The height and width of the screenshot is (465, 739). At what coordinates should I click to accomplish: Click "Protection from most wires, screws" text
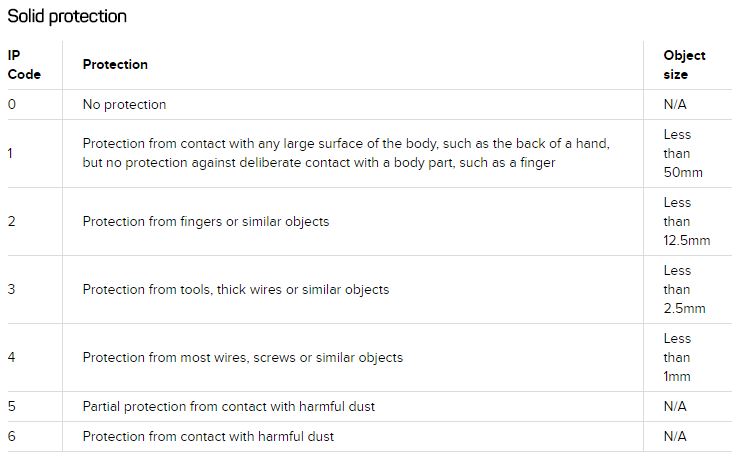[x=242, y=357]
